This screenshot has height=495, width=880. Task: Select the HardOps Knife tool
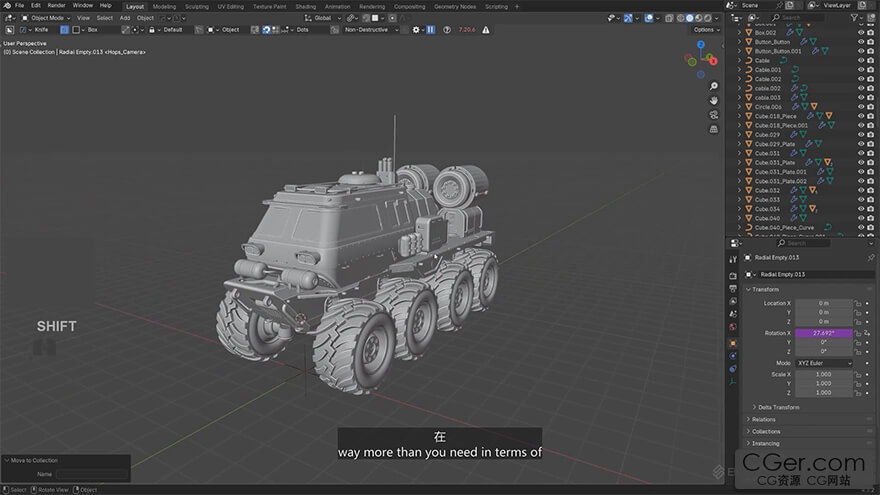38,30
